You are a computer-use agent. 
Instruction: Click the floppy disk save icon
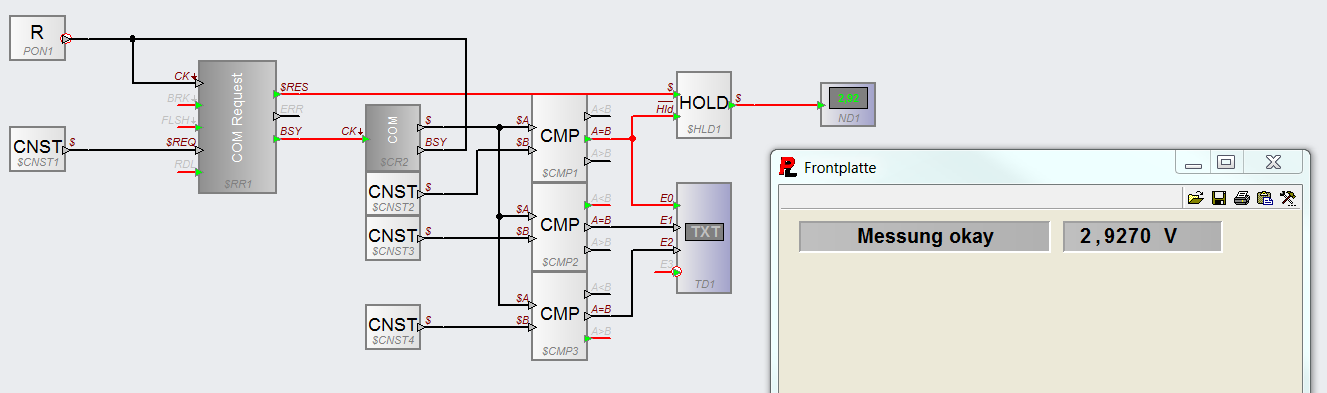click(1218, 198)
